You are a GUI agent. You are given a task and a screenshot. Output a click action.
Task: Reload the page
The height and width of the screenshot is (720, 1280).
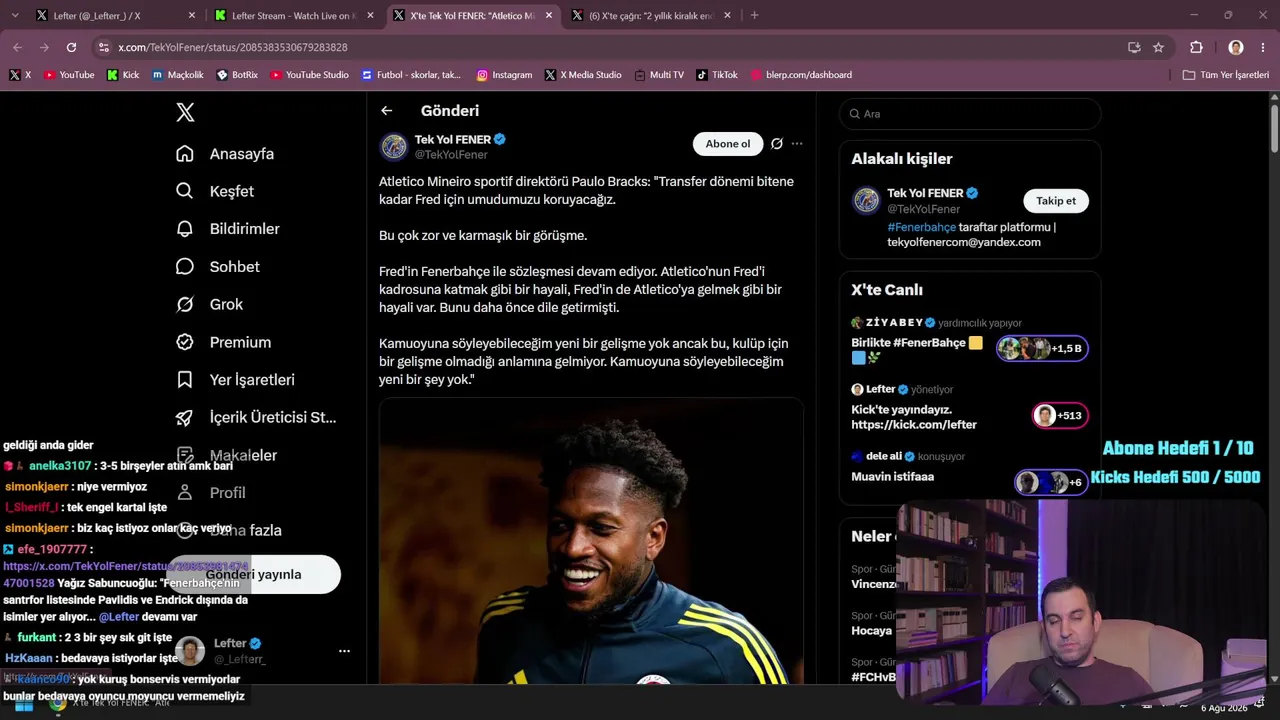click(71, 47)
